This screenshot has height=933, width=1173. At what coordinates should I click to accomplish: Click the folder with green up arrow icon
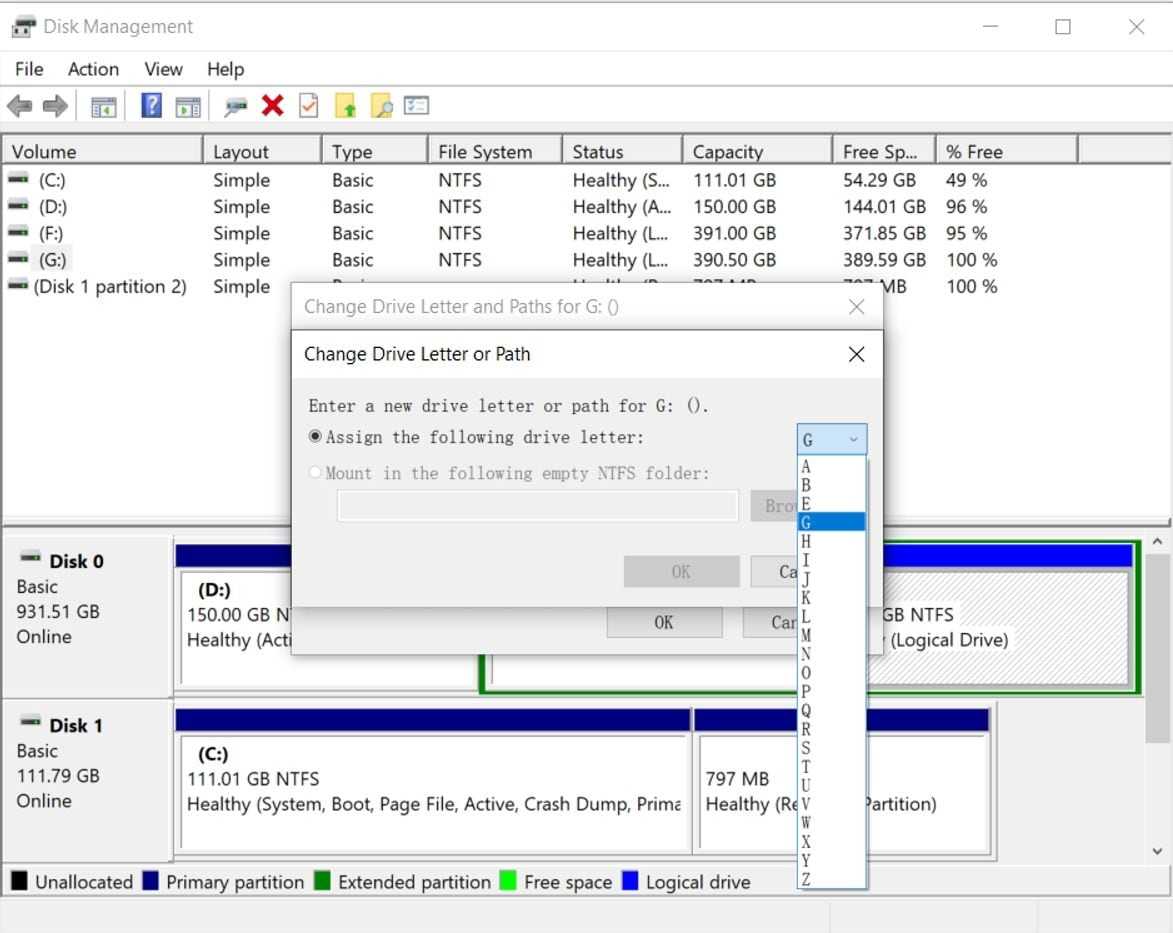pos(345,105)
